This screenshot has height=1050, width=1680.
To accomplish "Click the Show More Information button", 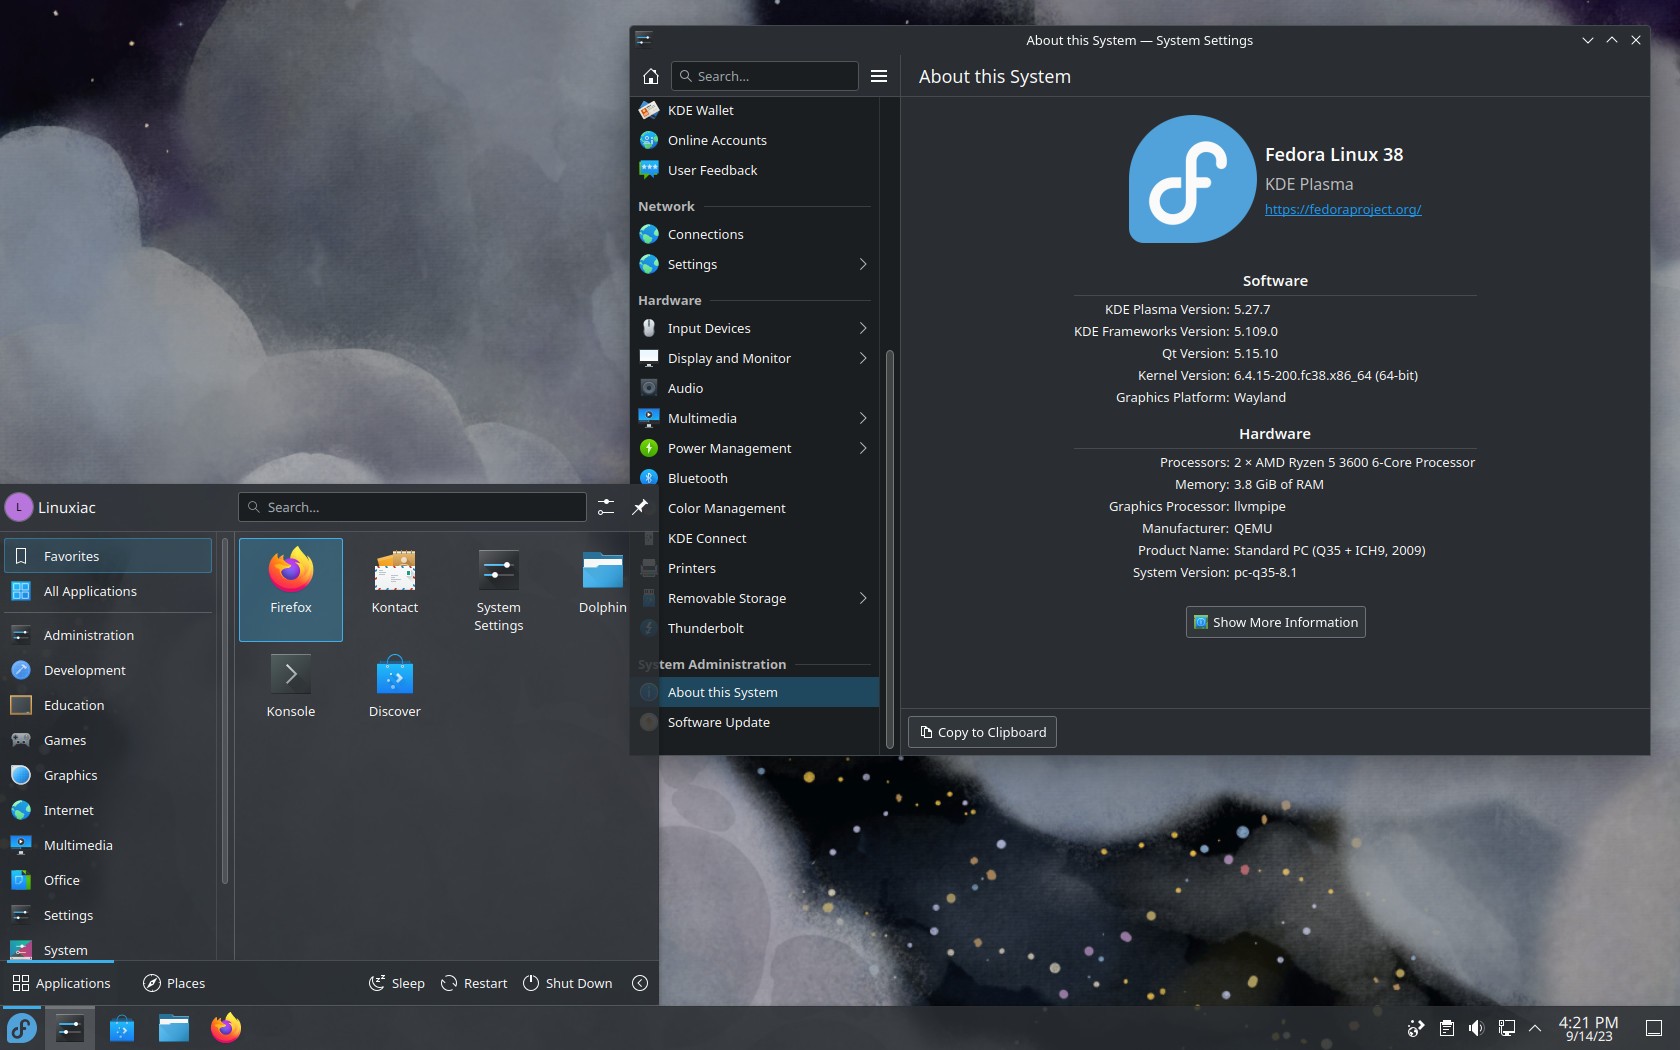I will 1274,622.
